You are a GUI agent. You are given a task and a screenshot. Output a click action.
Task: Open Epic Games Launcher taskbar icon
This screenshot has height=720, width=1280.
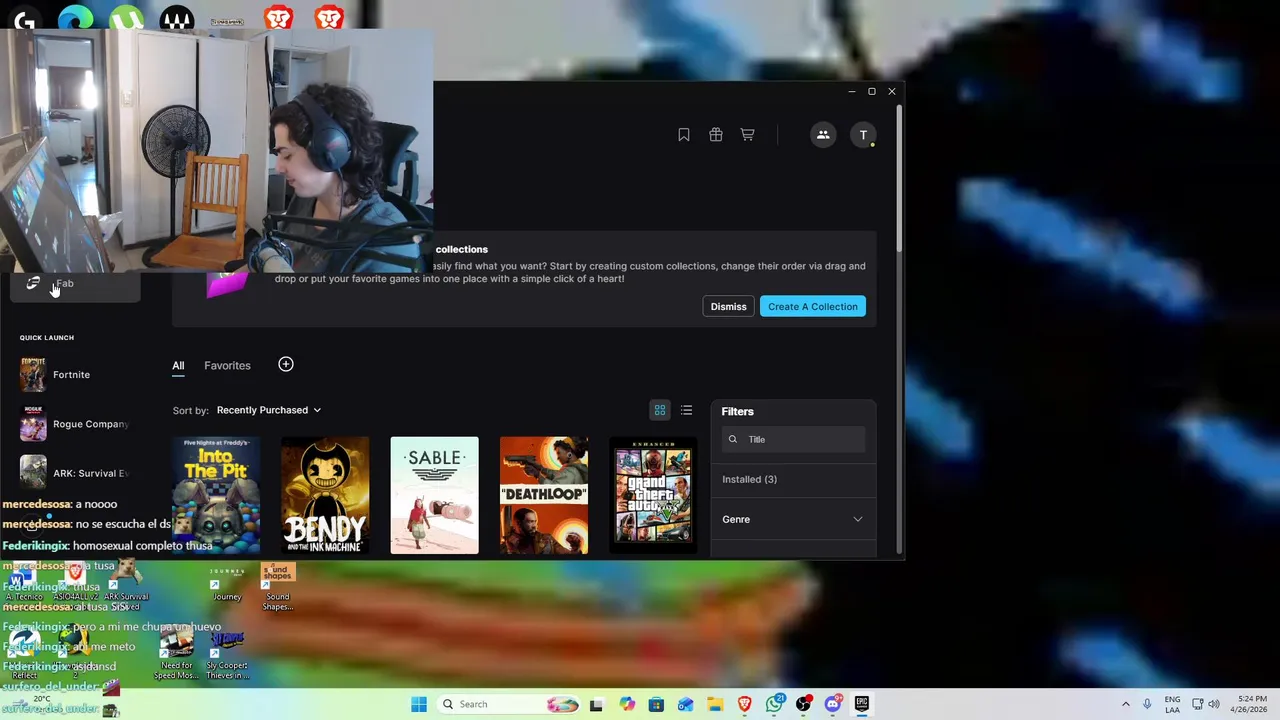862,704
